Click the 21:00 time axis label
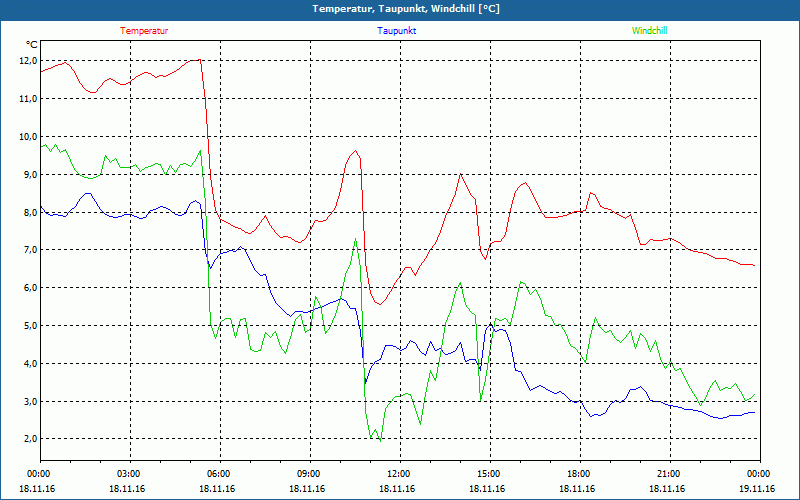This screenshot has height=500, width=800. [669, 474]
